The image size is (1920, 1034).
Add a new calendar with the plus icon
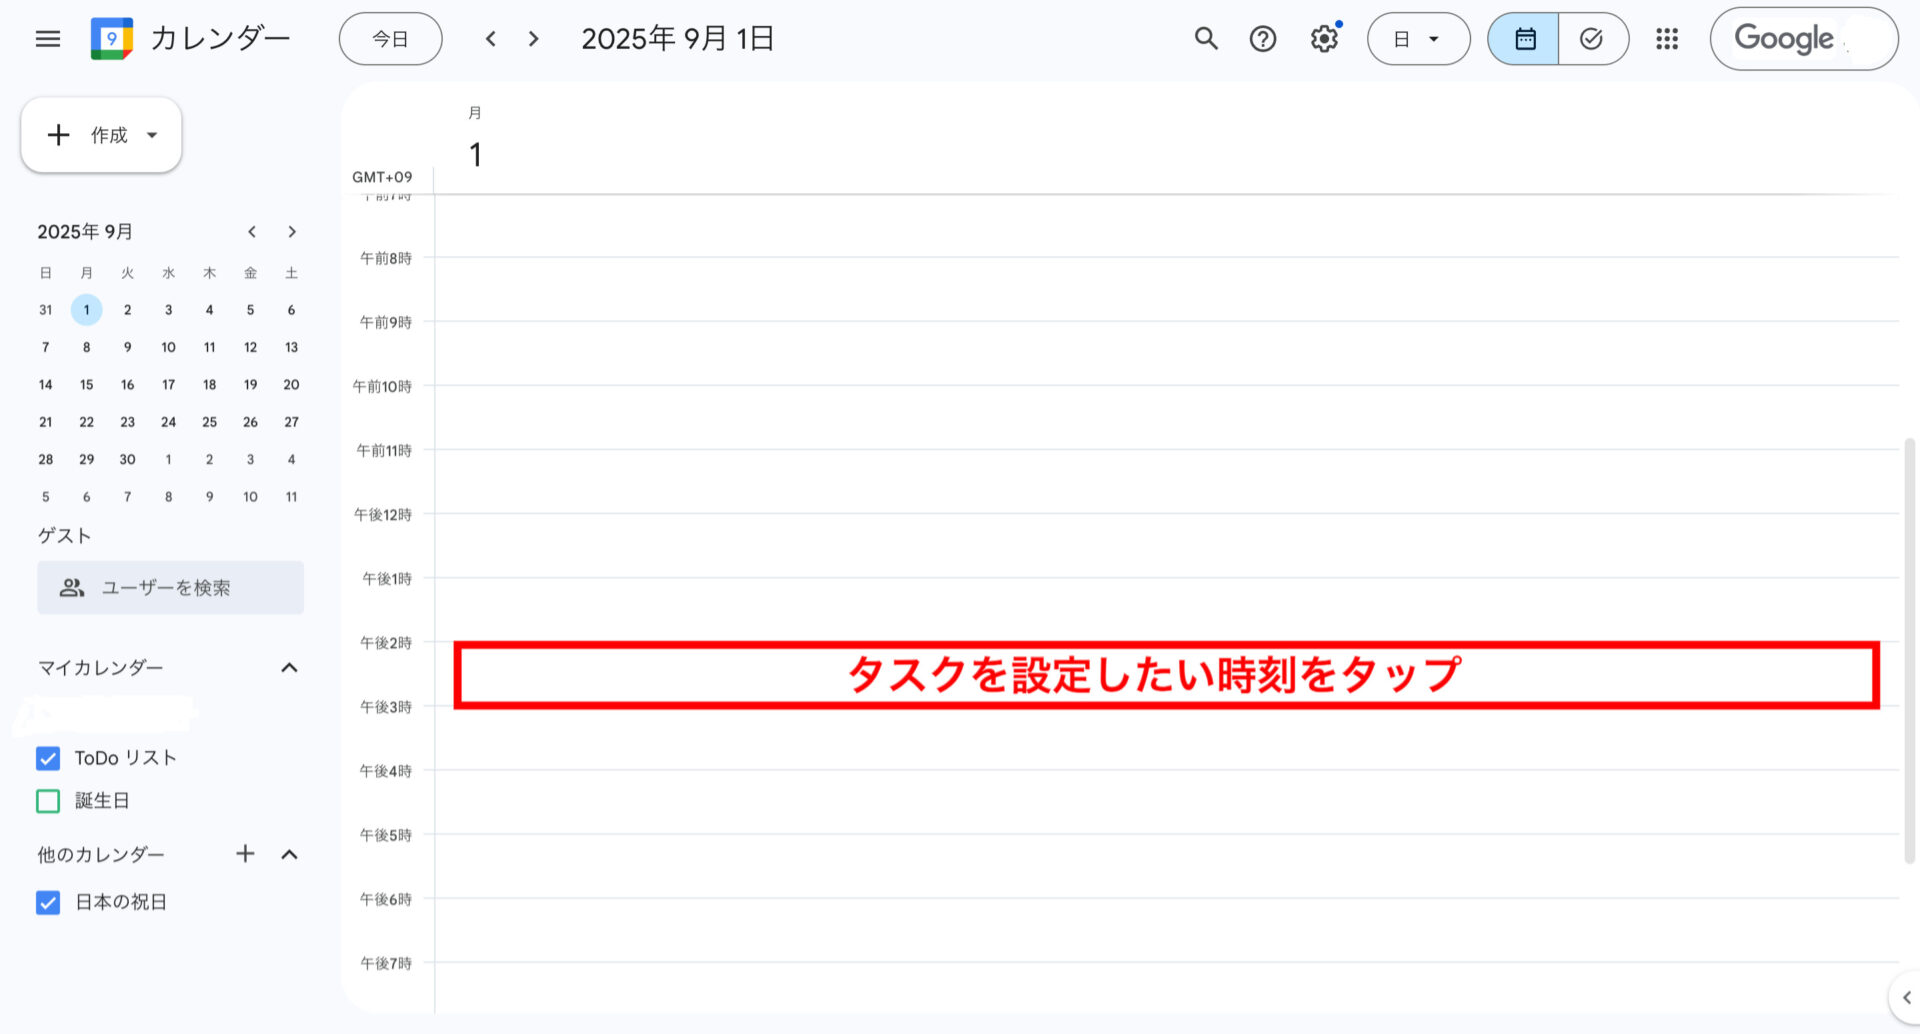[245, 853]
